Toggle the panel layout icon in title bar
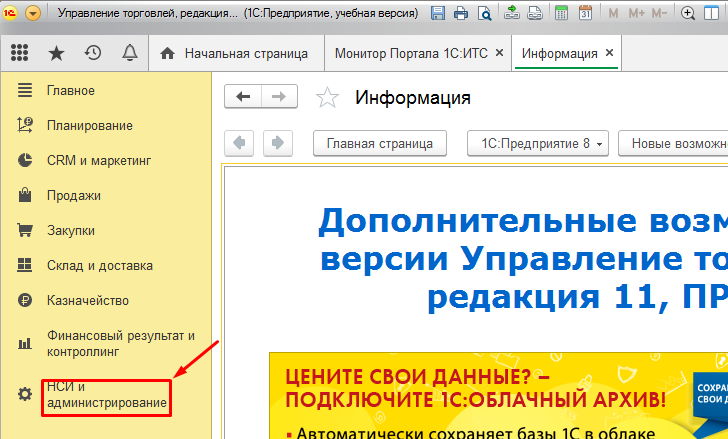The height and width of the screenshot is (439, 728). (711, 13)
